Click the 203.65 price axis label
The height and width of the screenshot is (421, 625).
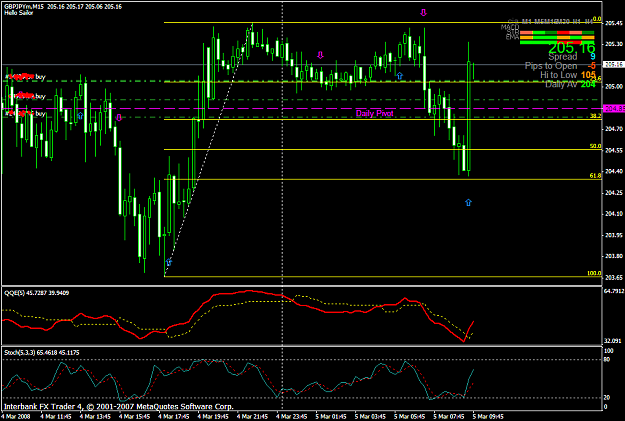614,277
